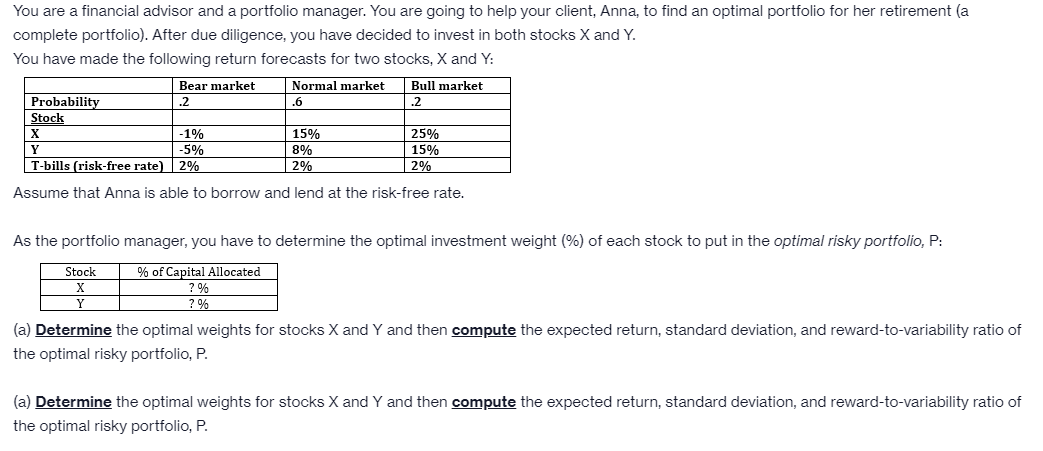
Task: Click the second underlined 'compute' word
Action: (x=484, y=402)
